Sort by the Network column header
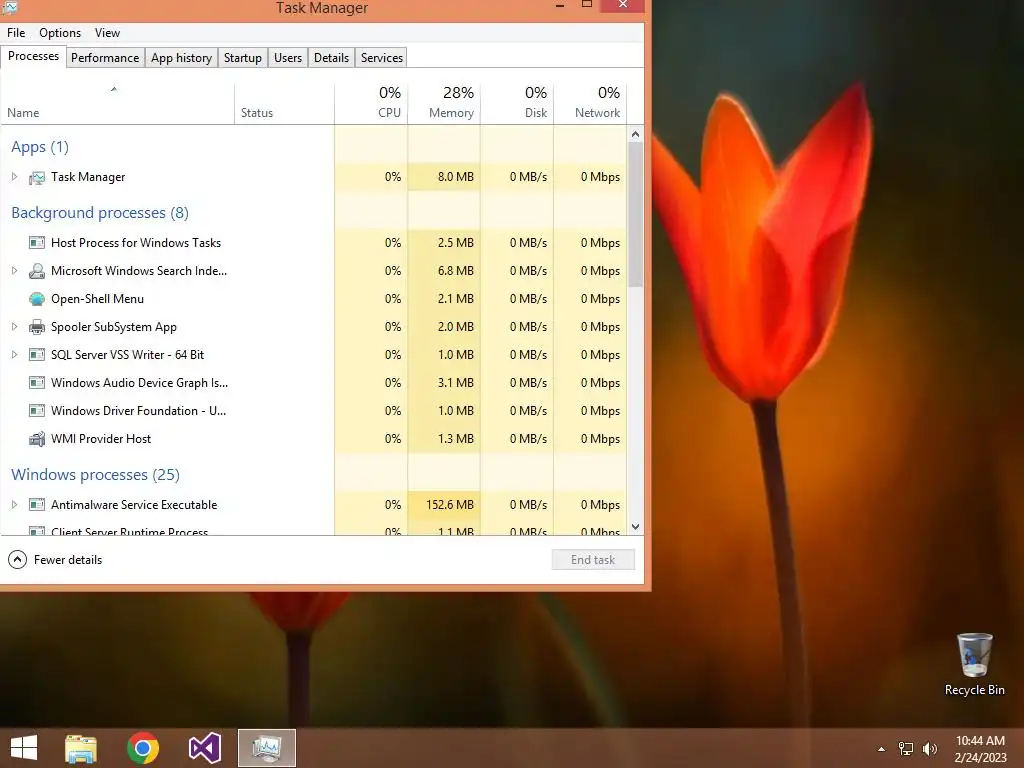The width and height of the screenshot is (1024, 768). [590, 104]
